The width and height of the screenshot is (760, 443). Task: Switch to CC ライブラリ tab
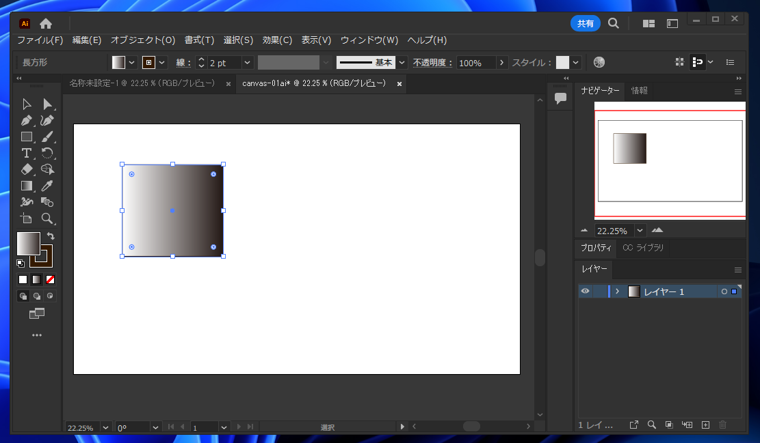coord(643,248)
